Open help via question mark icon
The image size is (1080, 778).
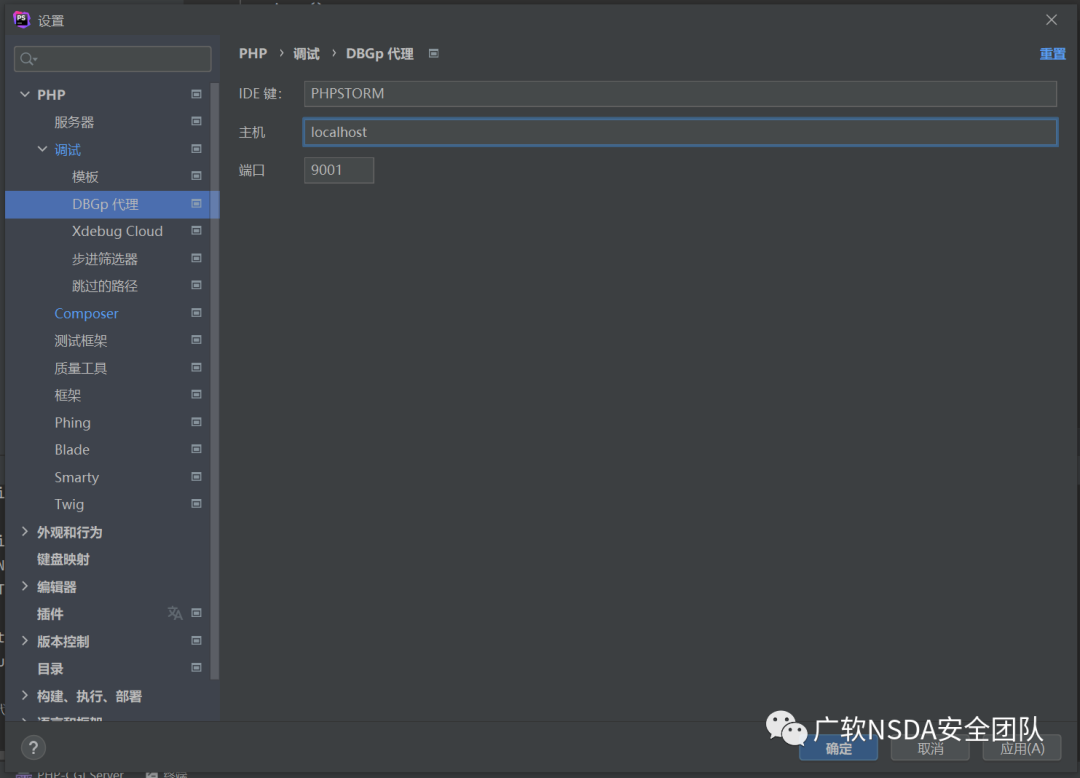point(33,748)
